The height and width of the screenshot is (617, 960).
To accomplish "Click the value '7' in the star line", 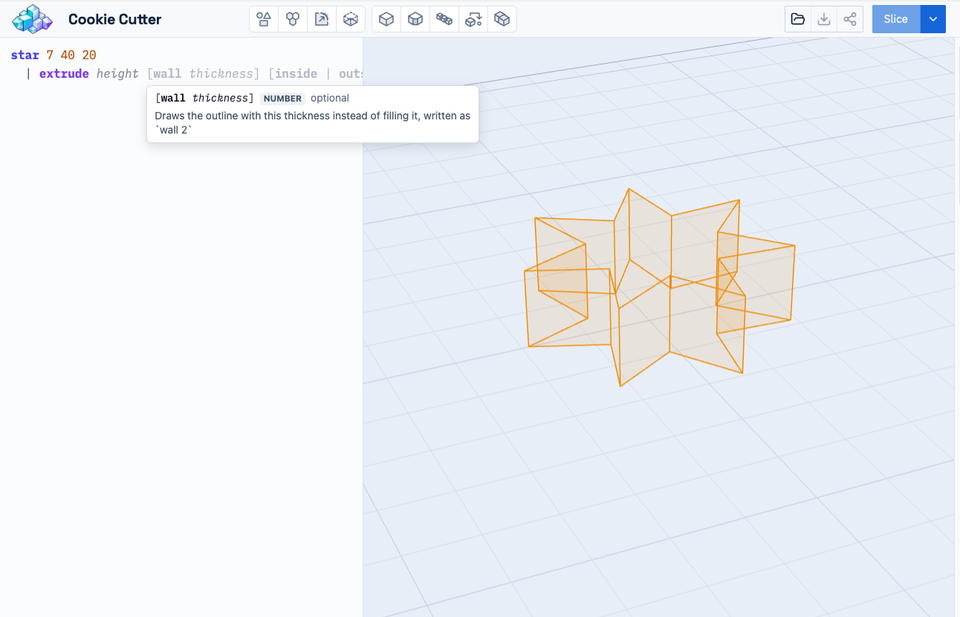I will coord(50,55).
